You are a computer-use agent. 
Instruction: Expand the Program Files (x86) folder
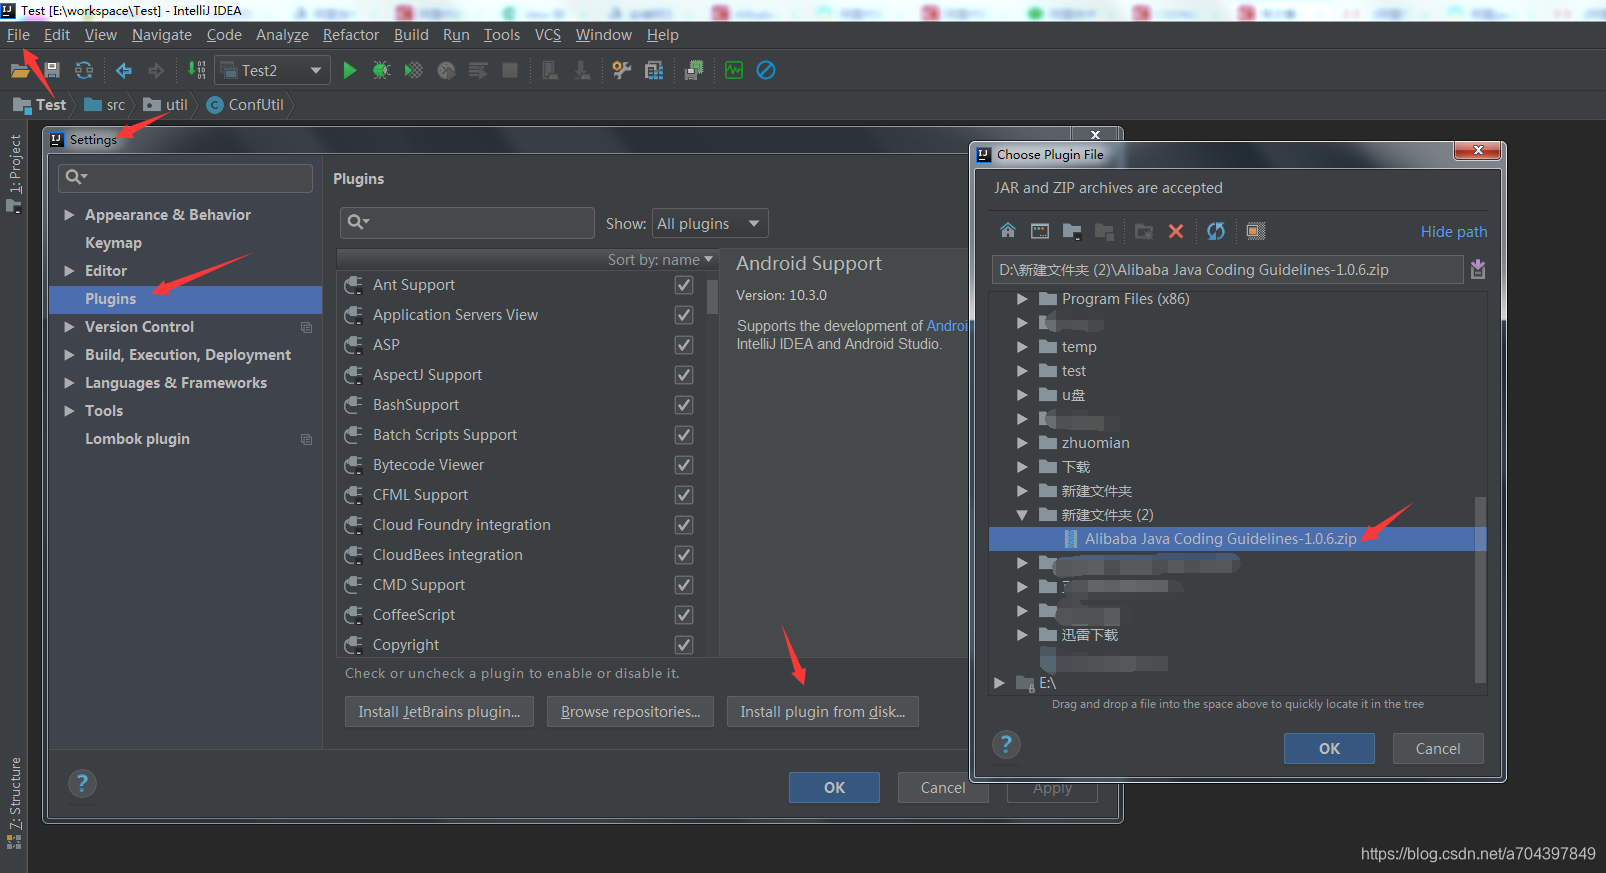[1021, 299]
